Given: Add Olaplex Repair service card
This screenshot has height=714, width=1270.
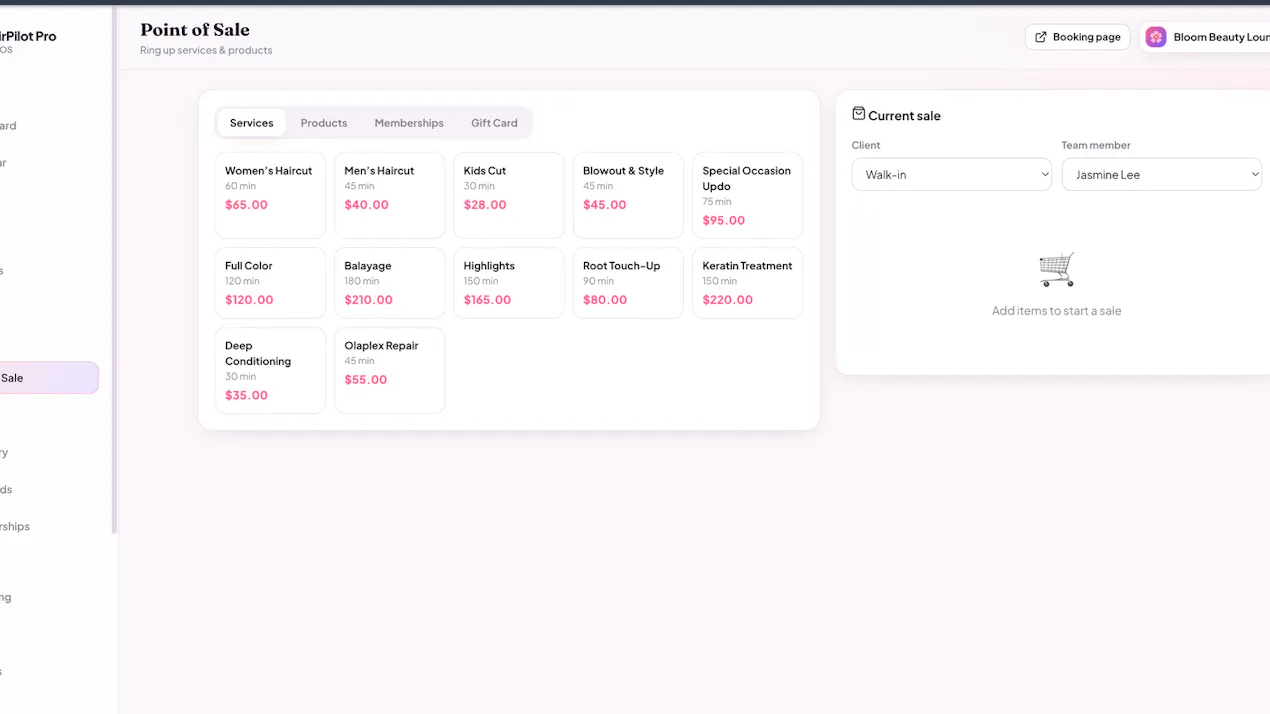Looking at the screenshot, I should coord(389,370).
